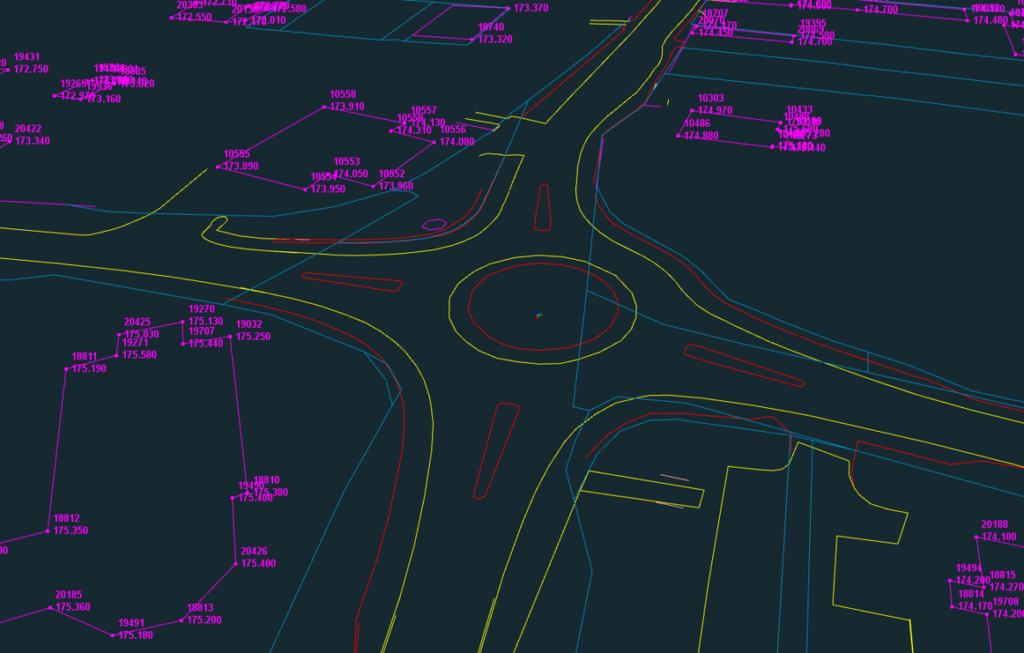Select point number 18812

67,518
